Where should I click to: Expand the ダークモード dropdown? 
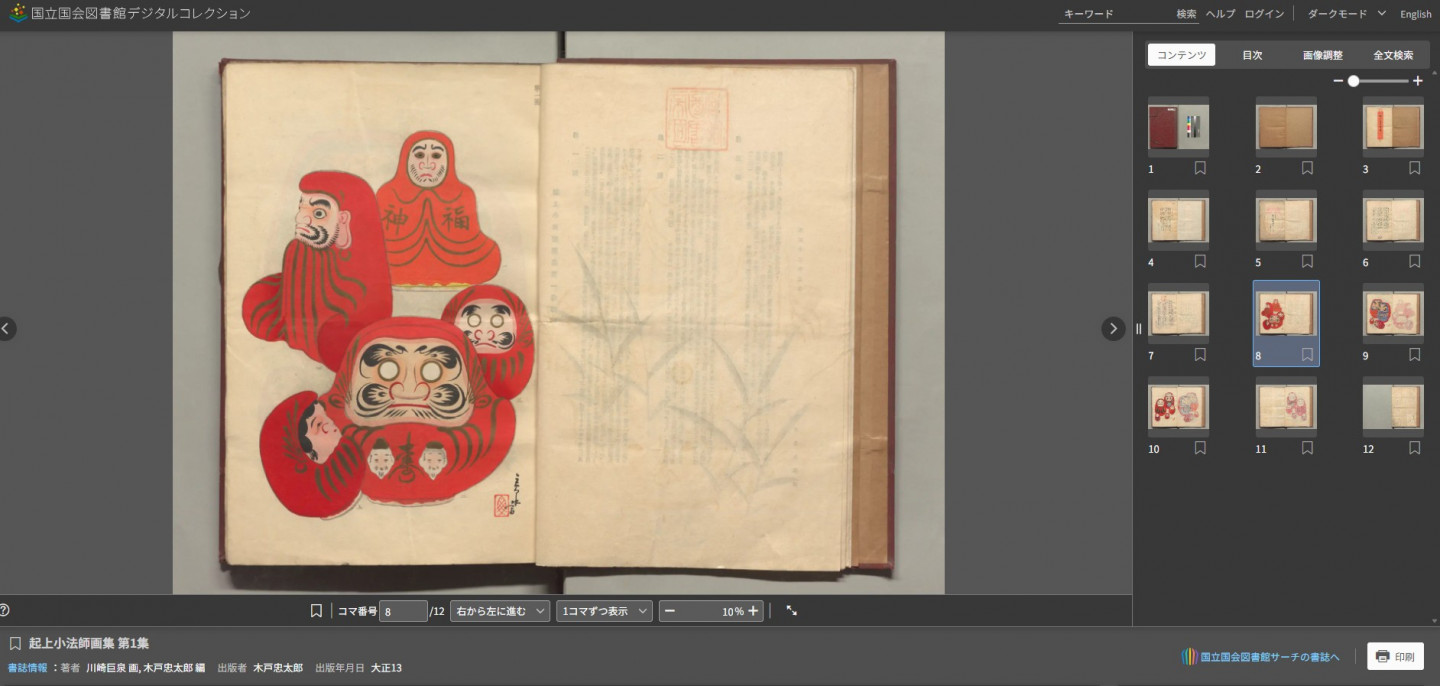pos(1346,14)
